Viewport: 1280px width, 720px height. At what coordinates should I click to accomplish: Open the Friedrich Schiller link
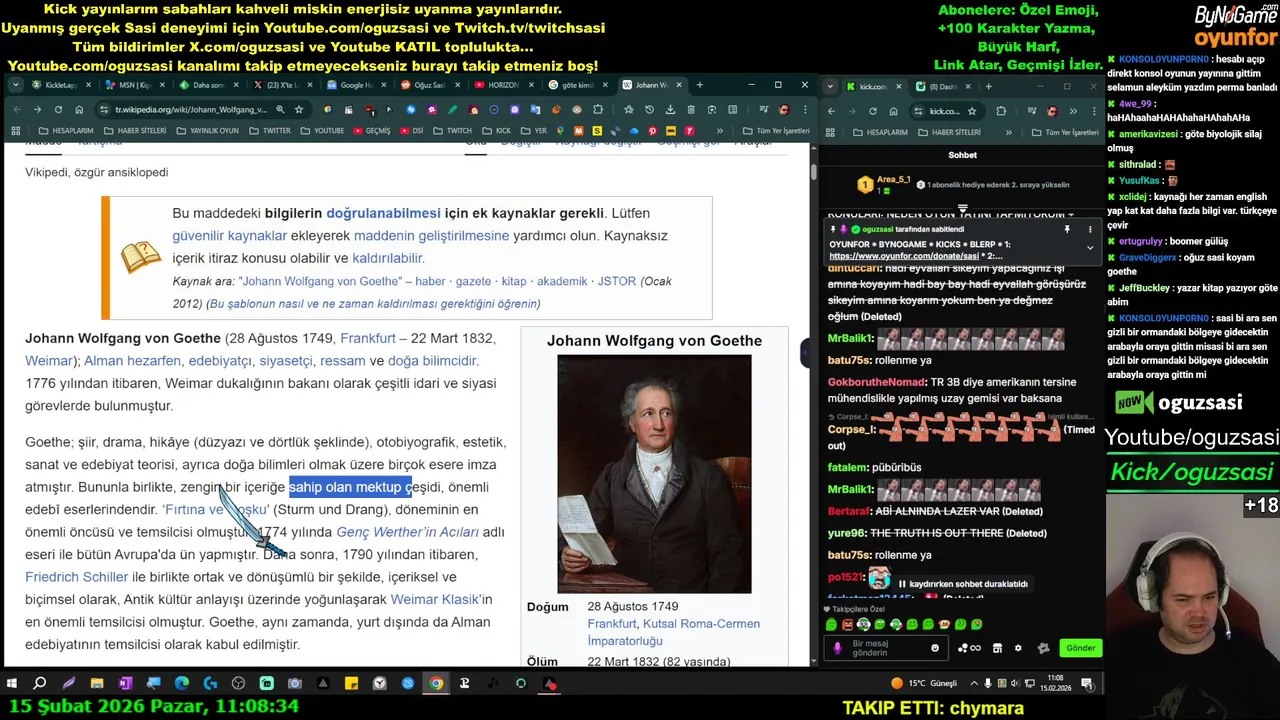(x=77, y=577)
